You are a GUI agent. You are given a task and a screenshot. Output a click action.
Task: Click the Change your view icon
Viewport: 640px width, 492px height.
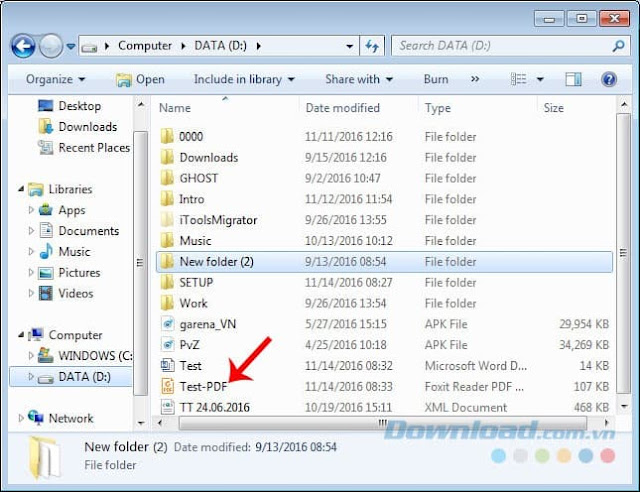pos(518,79)
